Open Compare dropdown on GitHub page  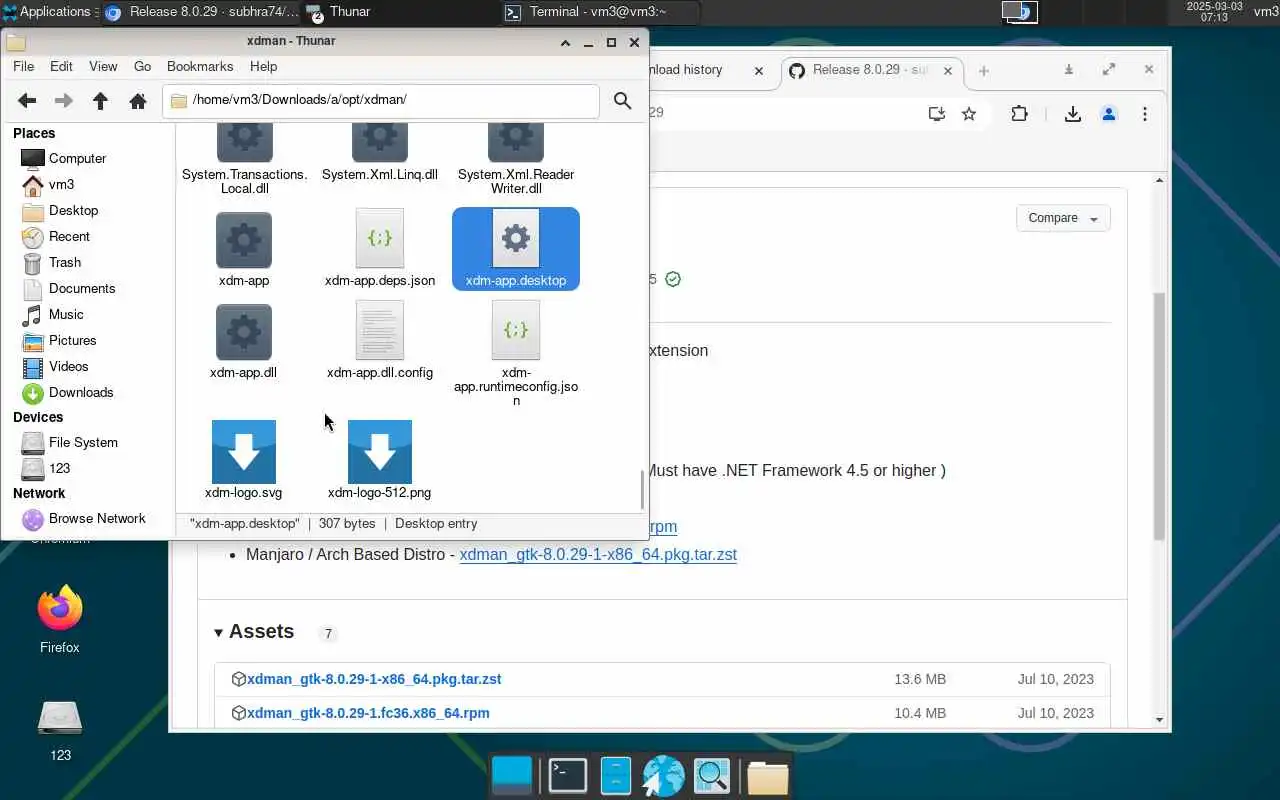(1062, 218)
